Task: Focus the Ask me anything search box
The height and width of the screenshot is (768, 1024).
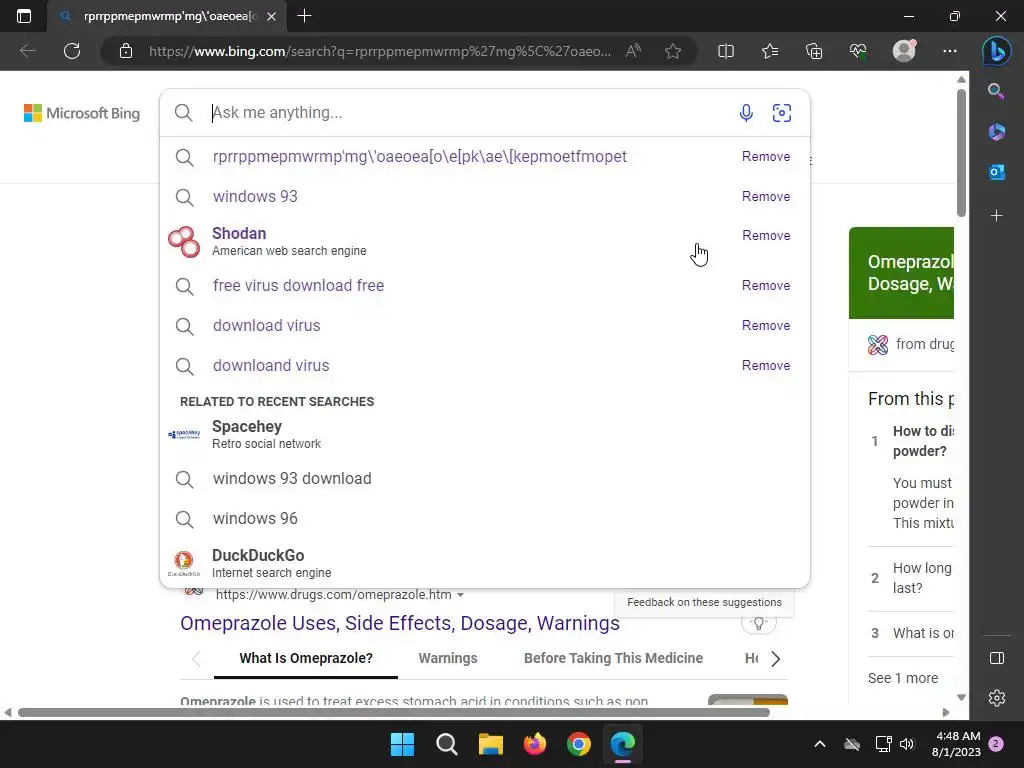Action: (470, 112)
